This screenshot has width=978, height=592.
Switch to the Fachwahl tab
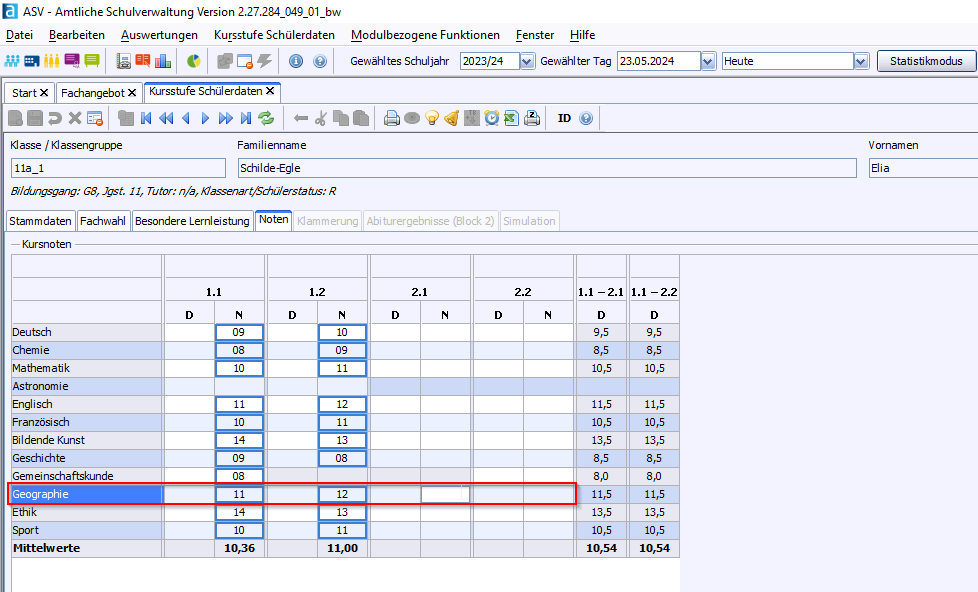(103, 221)
